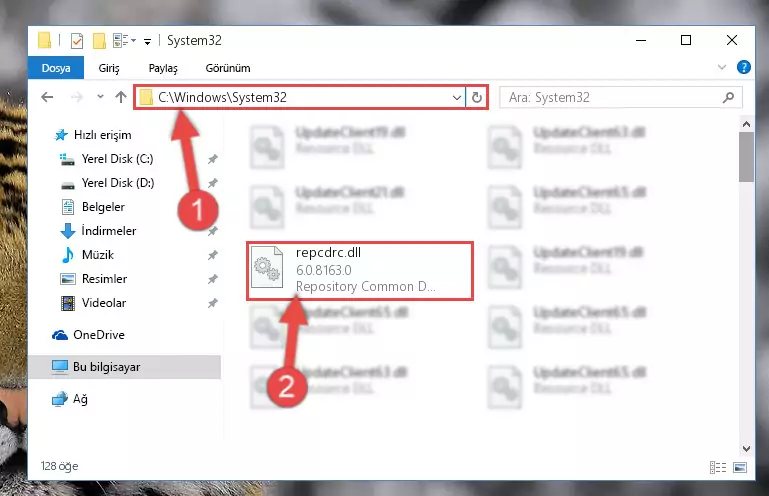Select the repcdrc.dll file
This screenshot has height=496, width=769.
[x=360, y=270]
